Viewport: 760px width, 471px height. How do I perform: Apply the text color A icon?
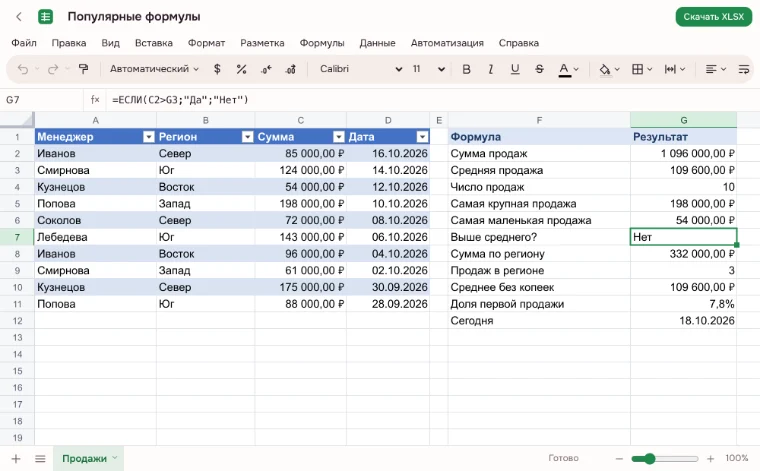(x=564, y=69)
